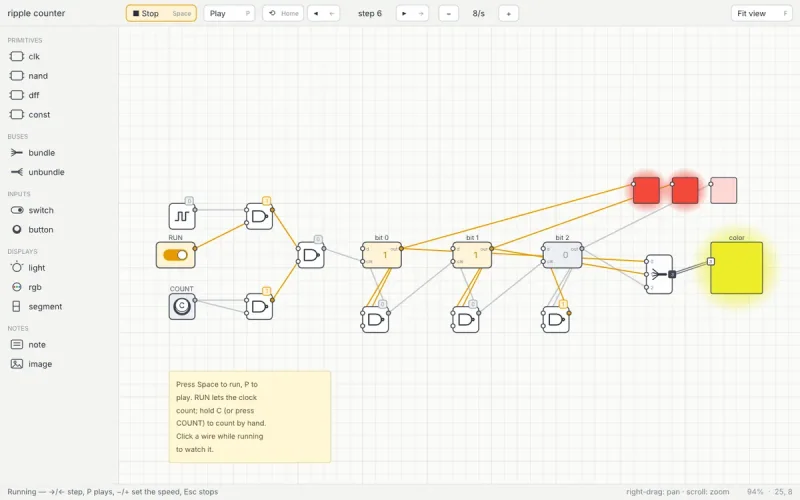The height and width of the screenshot is (500, 800).
Task: Click the Home reset button
Action: (283, 13)
